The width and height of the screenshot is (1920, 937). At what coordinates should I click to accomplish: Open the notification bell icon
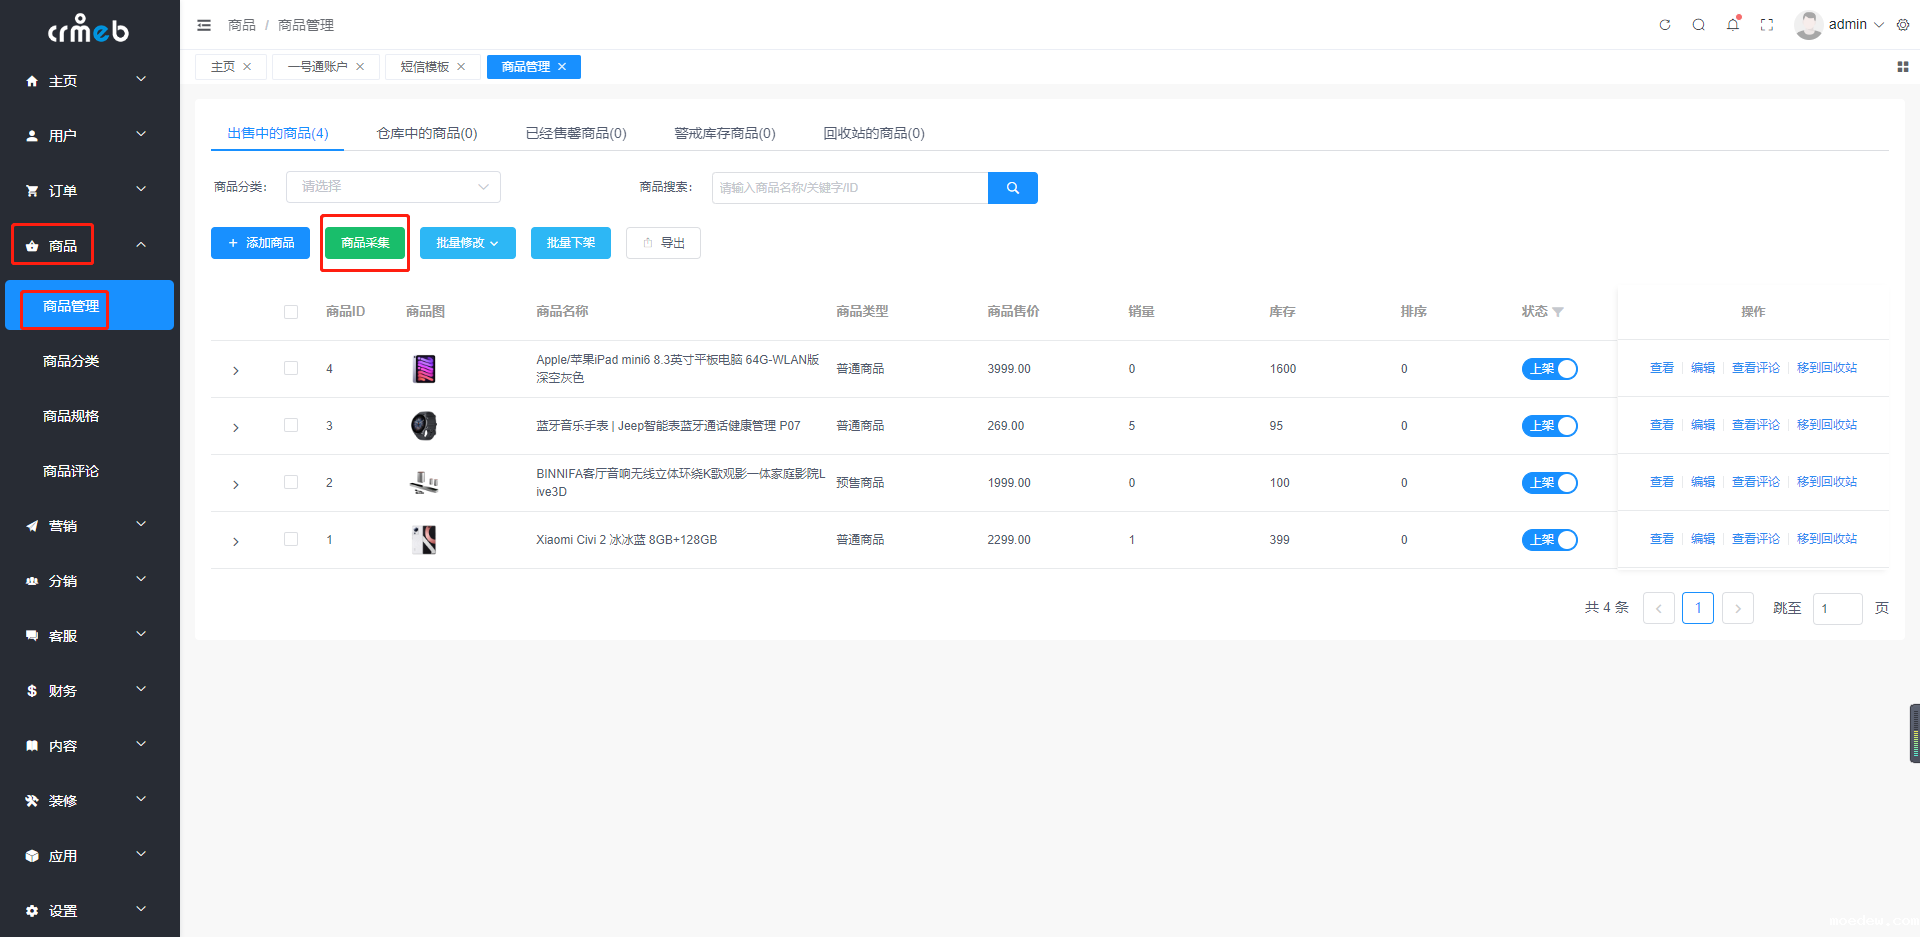(1733, 25)
